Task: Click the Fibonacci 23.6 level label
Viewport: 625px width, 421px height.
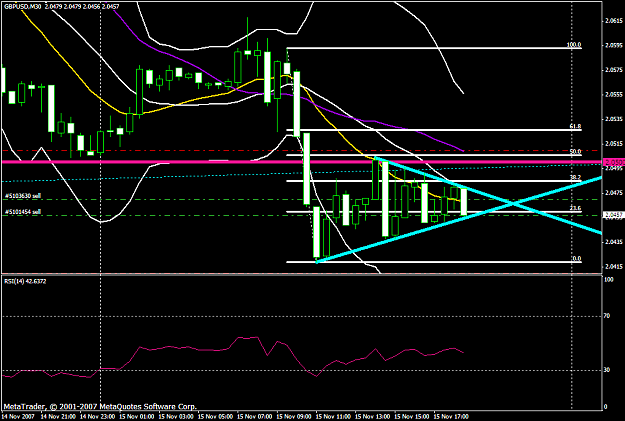Action: [575, 208]
